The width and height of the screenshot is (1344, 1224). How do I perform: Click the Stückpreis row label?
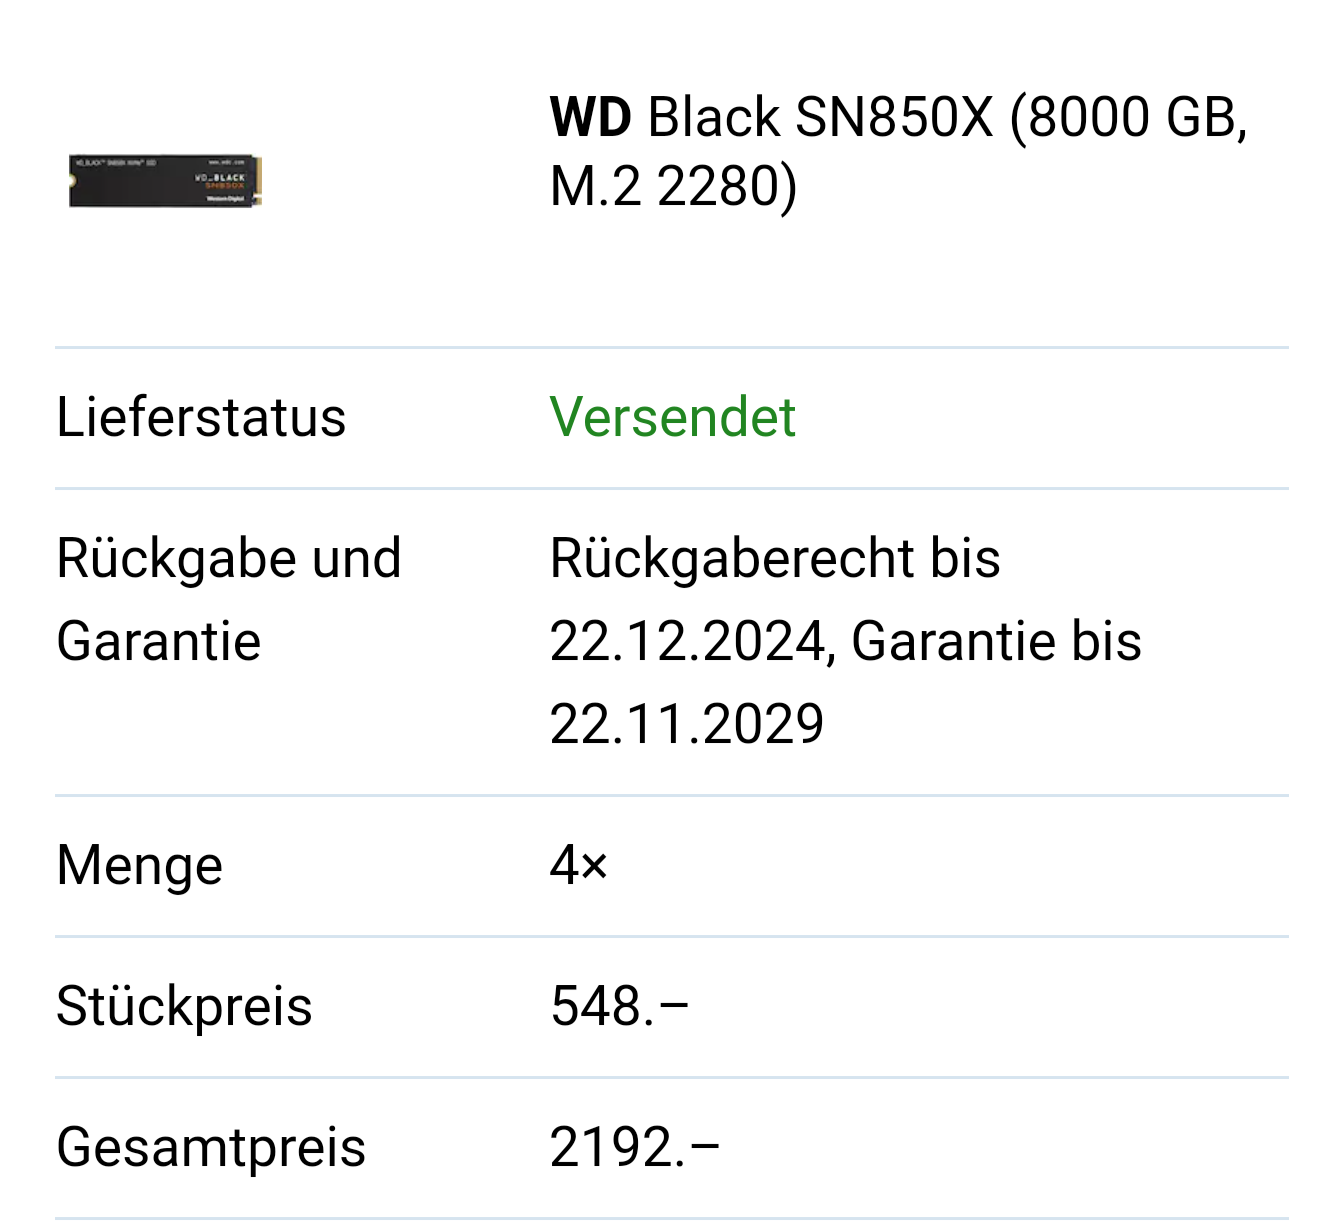click(x=184, y=1006)
